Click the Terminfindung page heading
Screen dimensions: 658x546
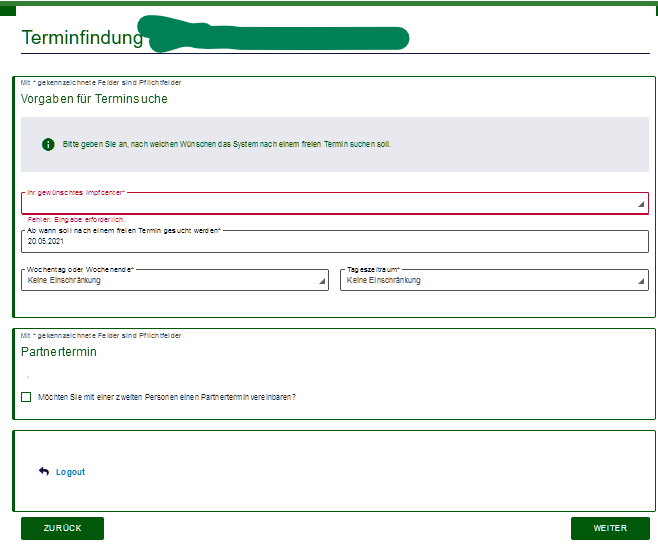pos(82,37)
